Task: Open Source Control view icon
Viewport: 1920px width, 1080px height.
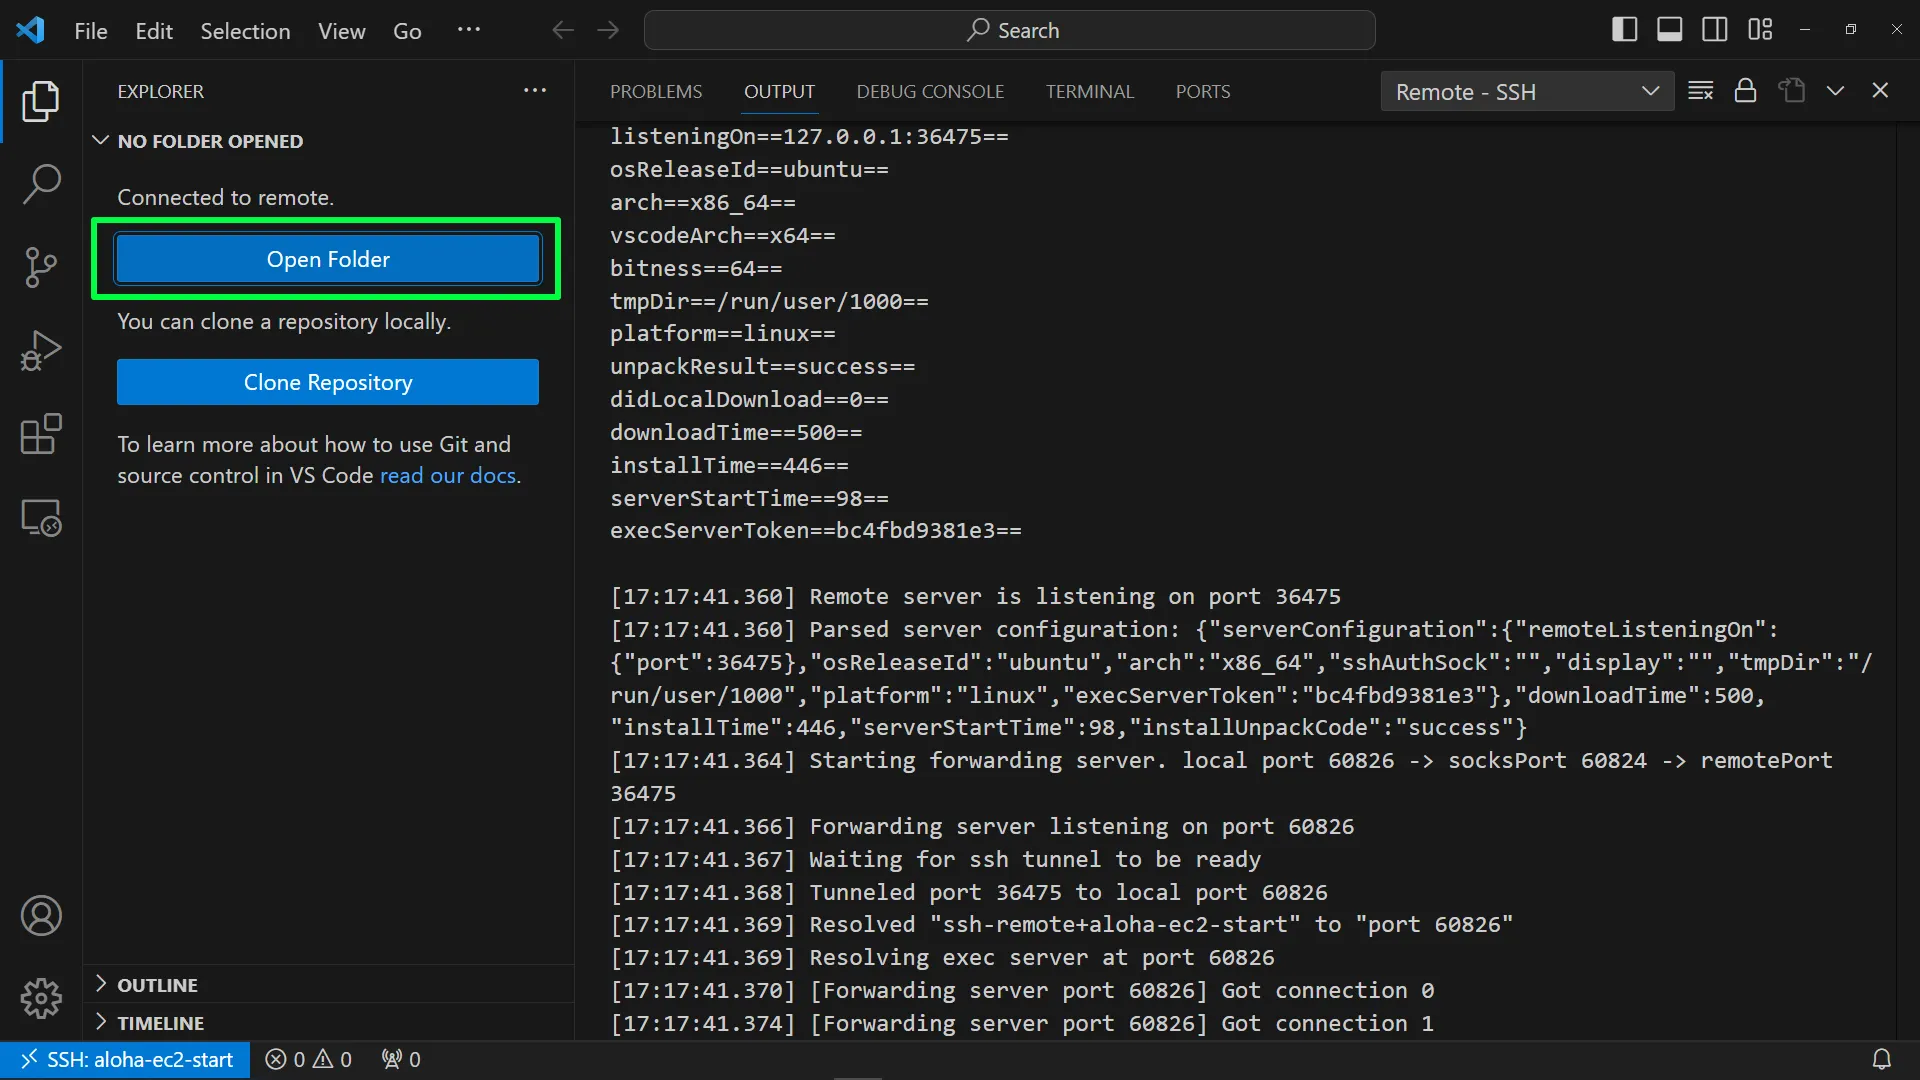Action: (41, 267)
